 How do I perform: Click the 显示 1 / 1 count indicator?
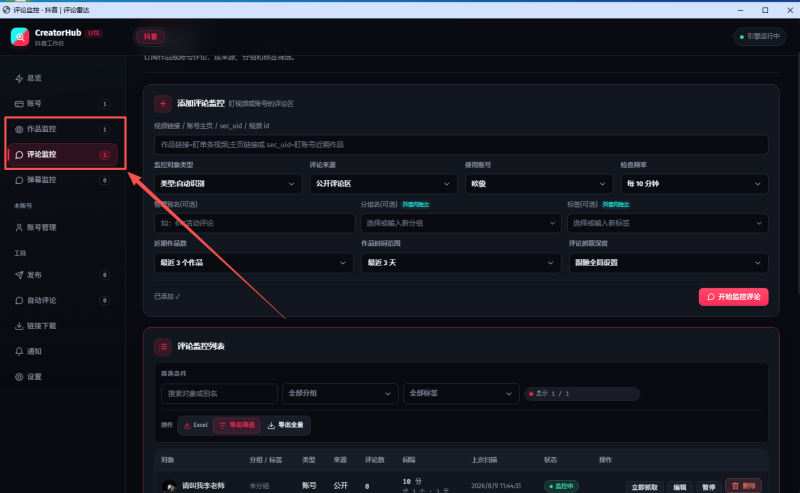(x=582, y=394)
